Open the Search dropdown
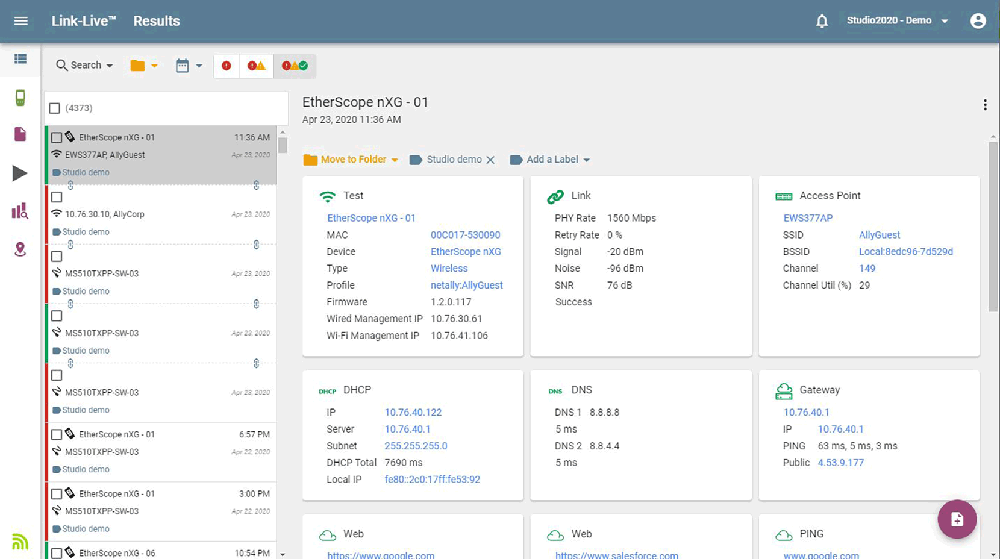 click(85, 65)
